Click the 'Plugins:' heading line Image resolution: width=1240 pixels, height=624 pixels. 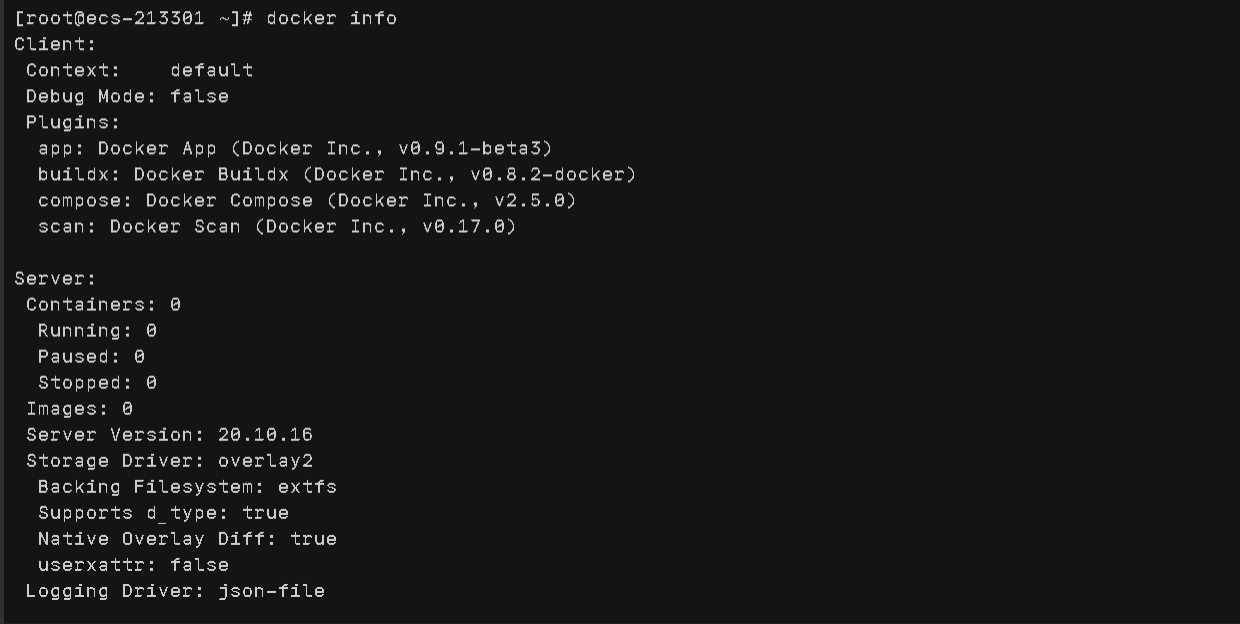[73, 122]
